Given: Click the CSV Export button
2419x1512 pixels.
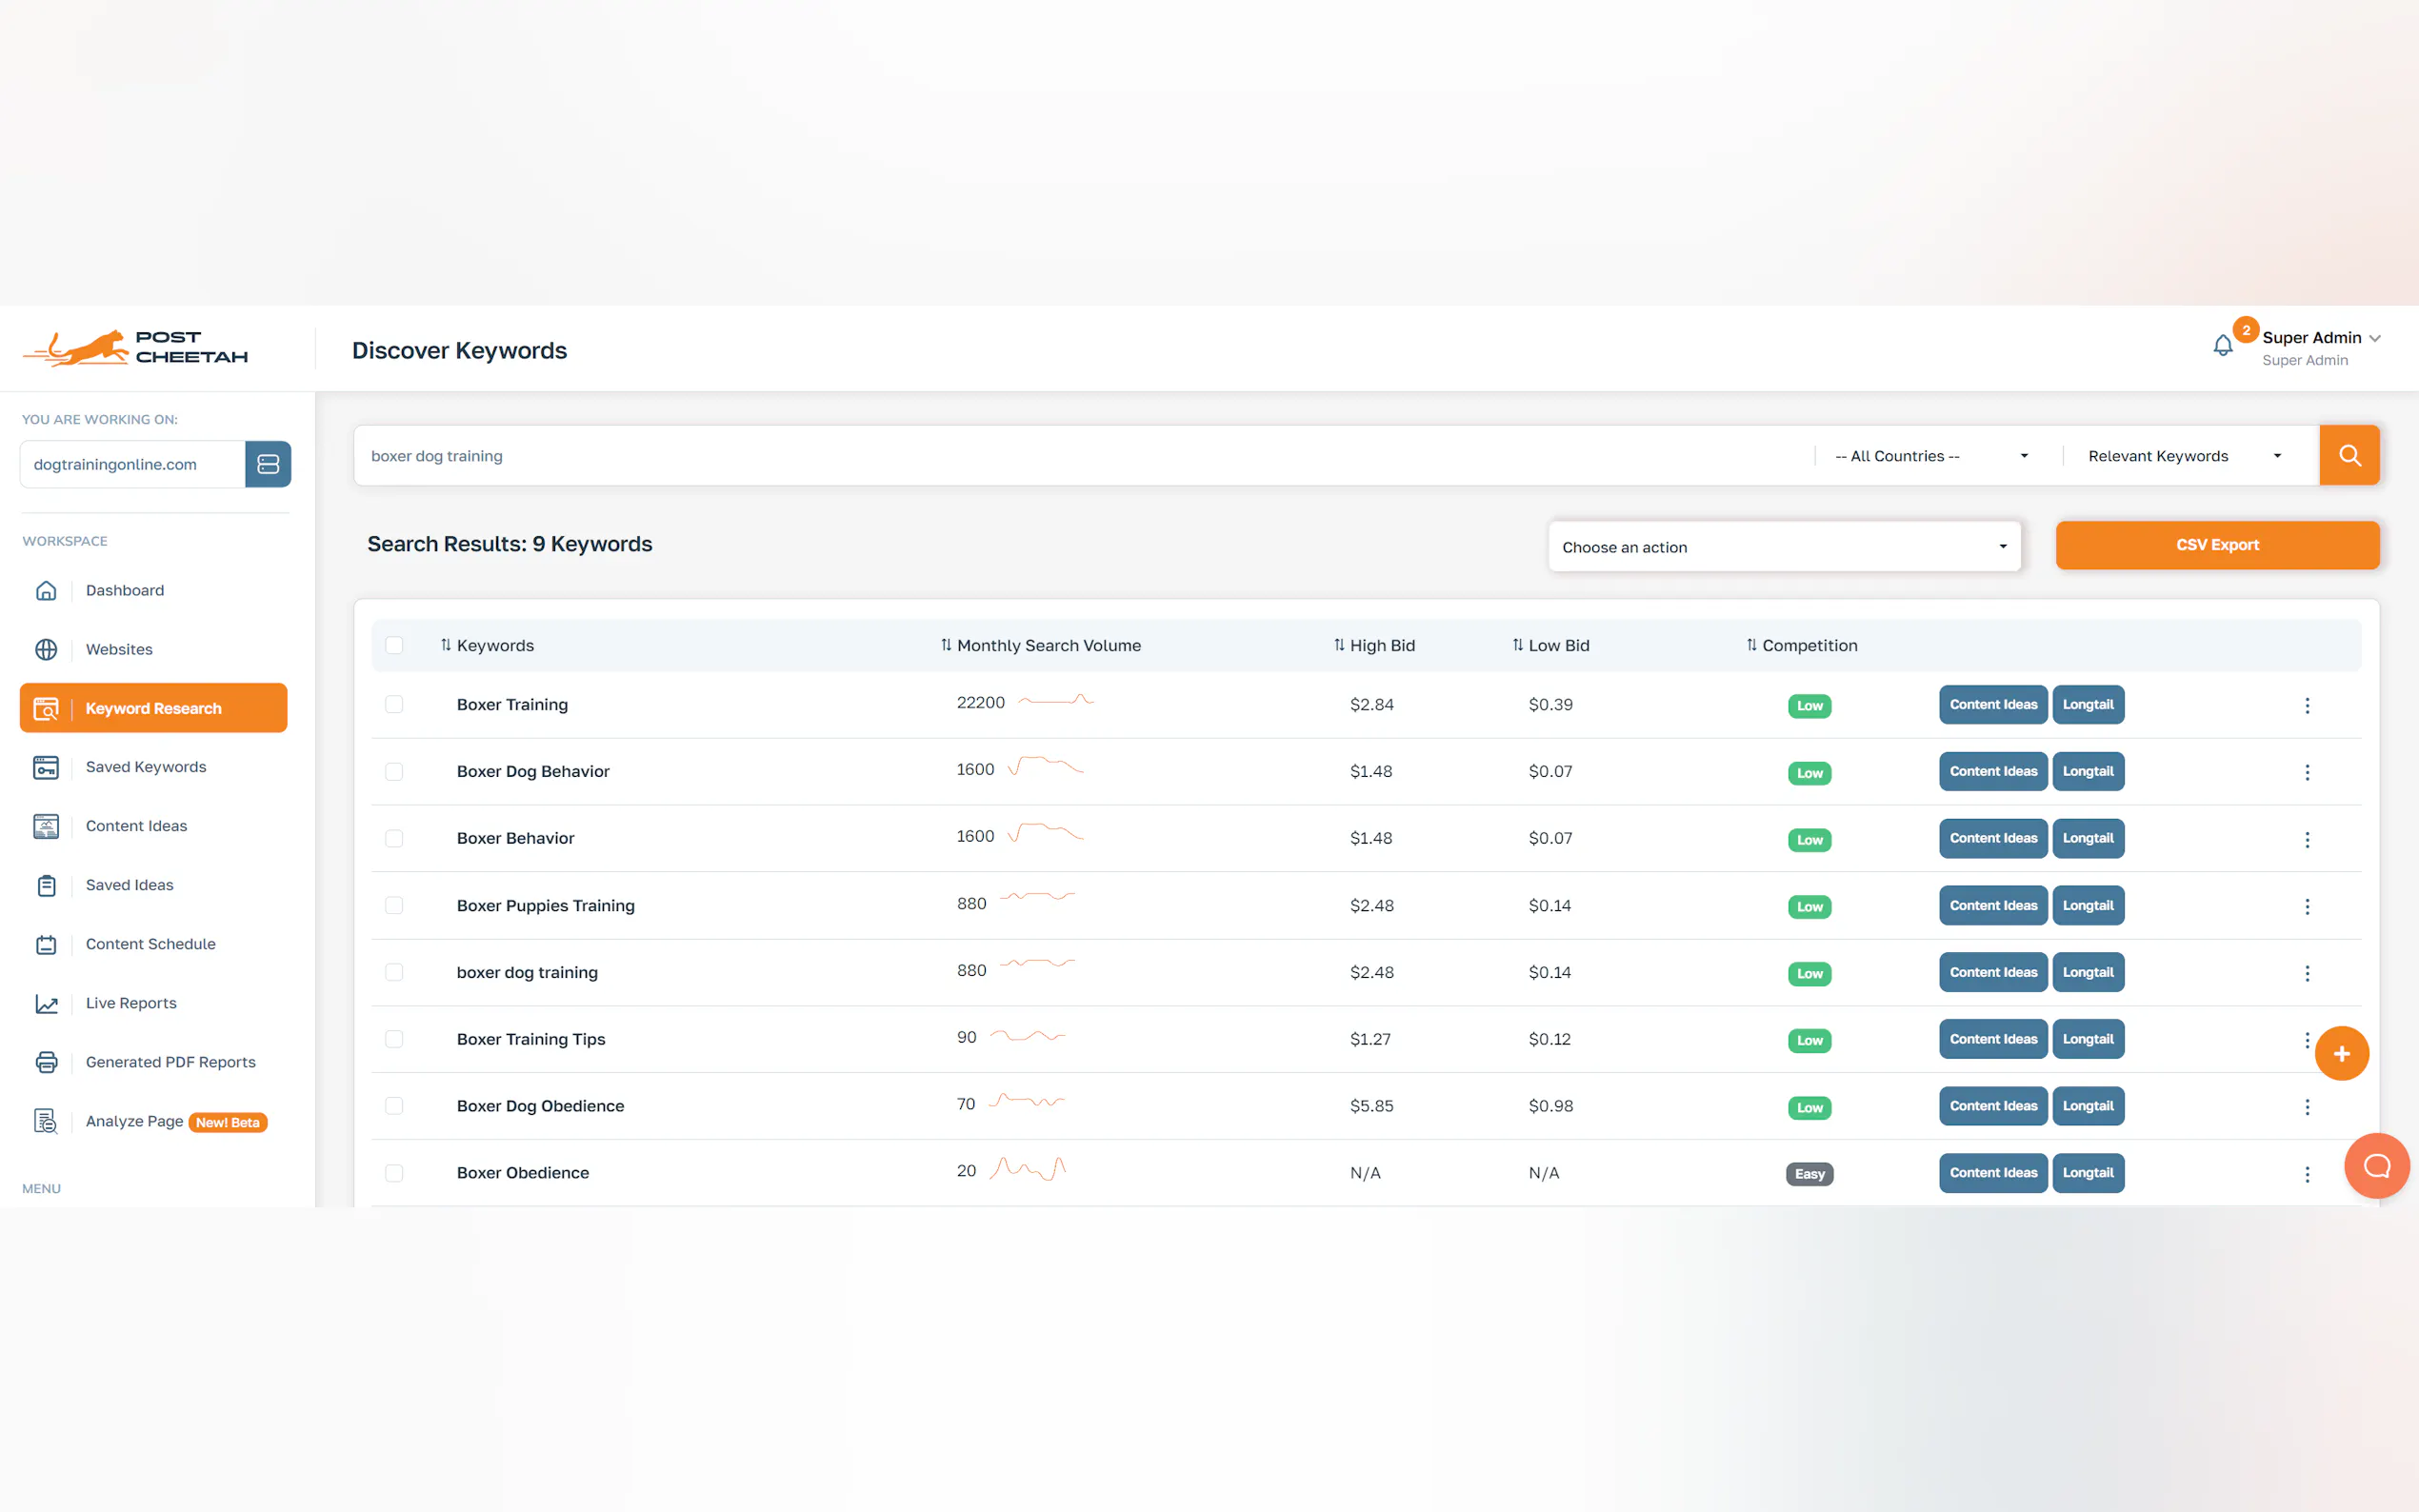Looking at the screenshot, I should [x=2217, y=545].
